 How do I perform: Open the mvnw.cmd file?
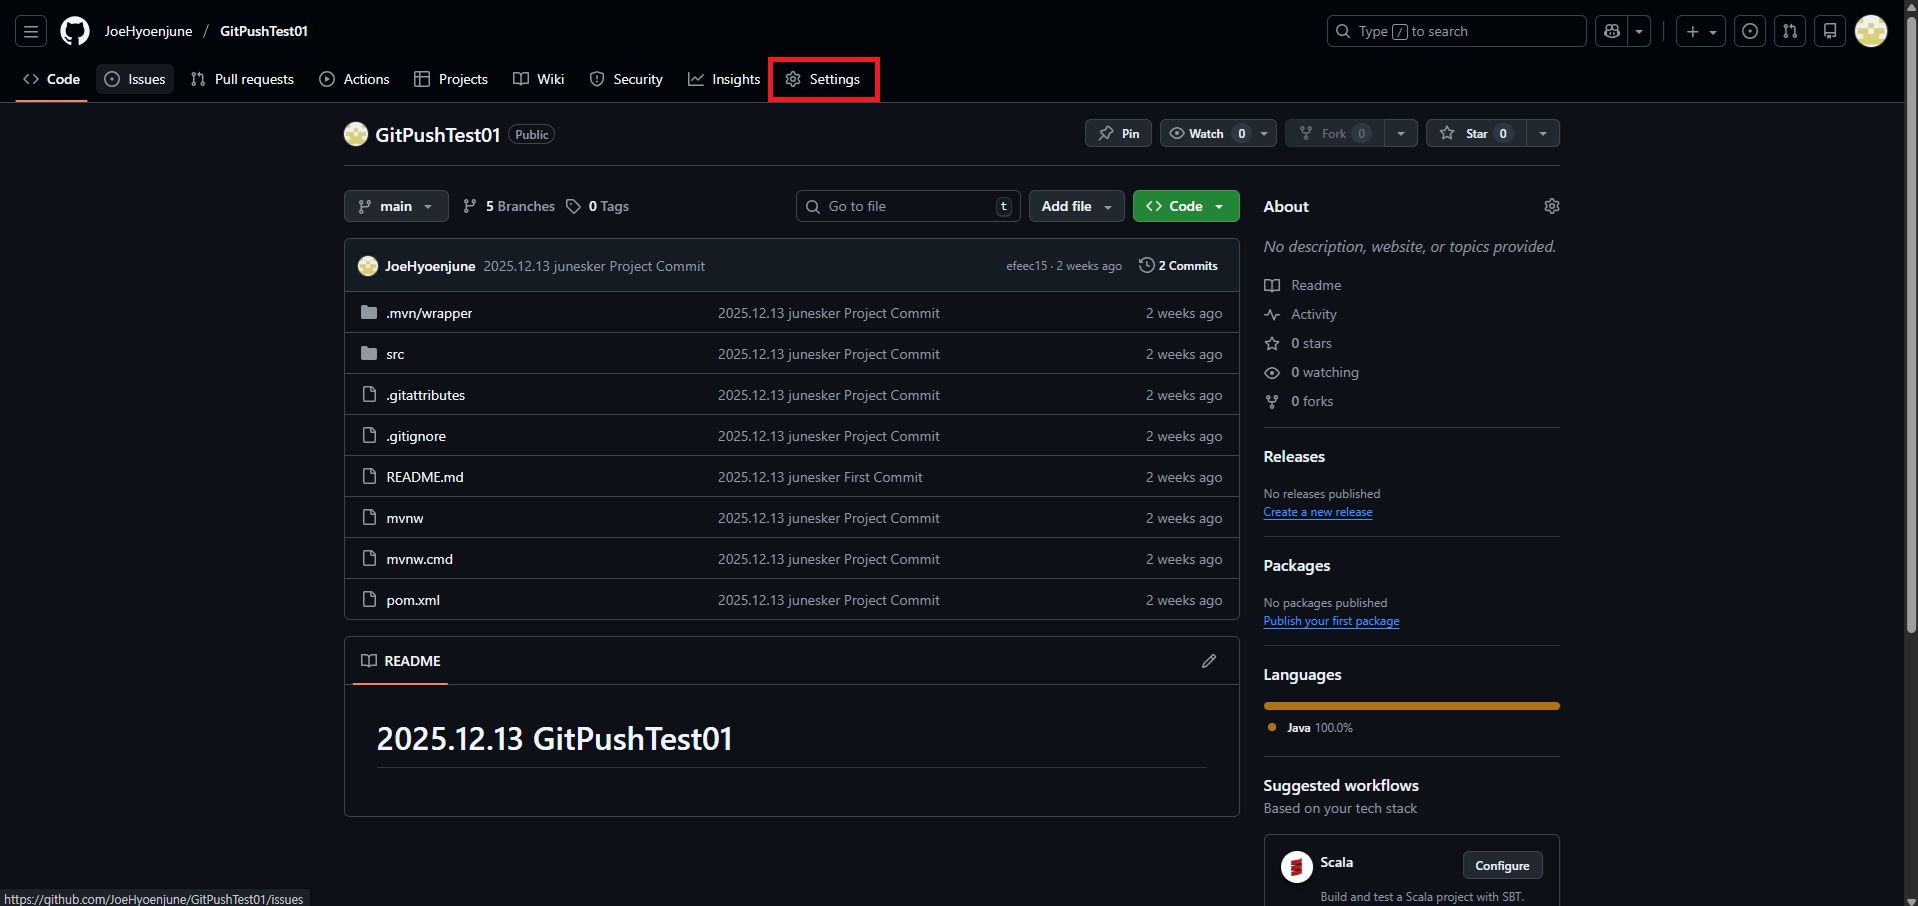[x=420, y=559]
